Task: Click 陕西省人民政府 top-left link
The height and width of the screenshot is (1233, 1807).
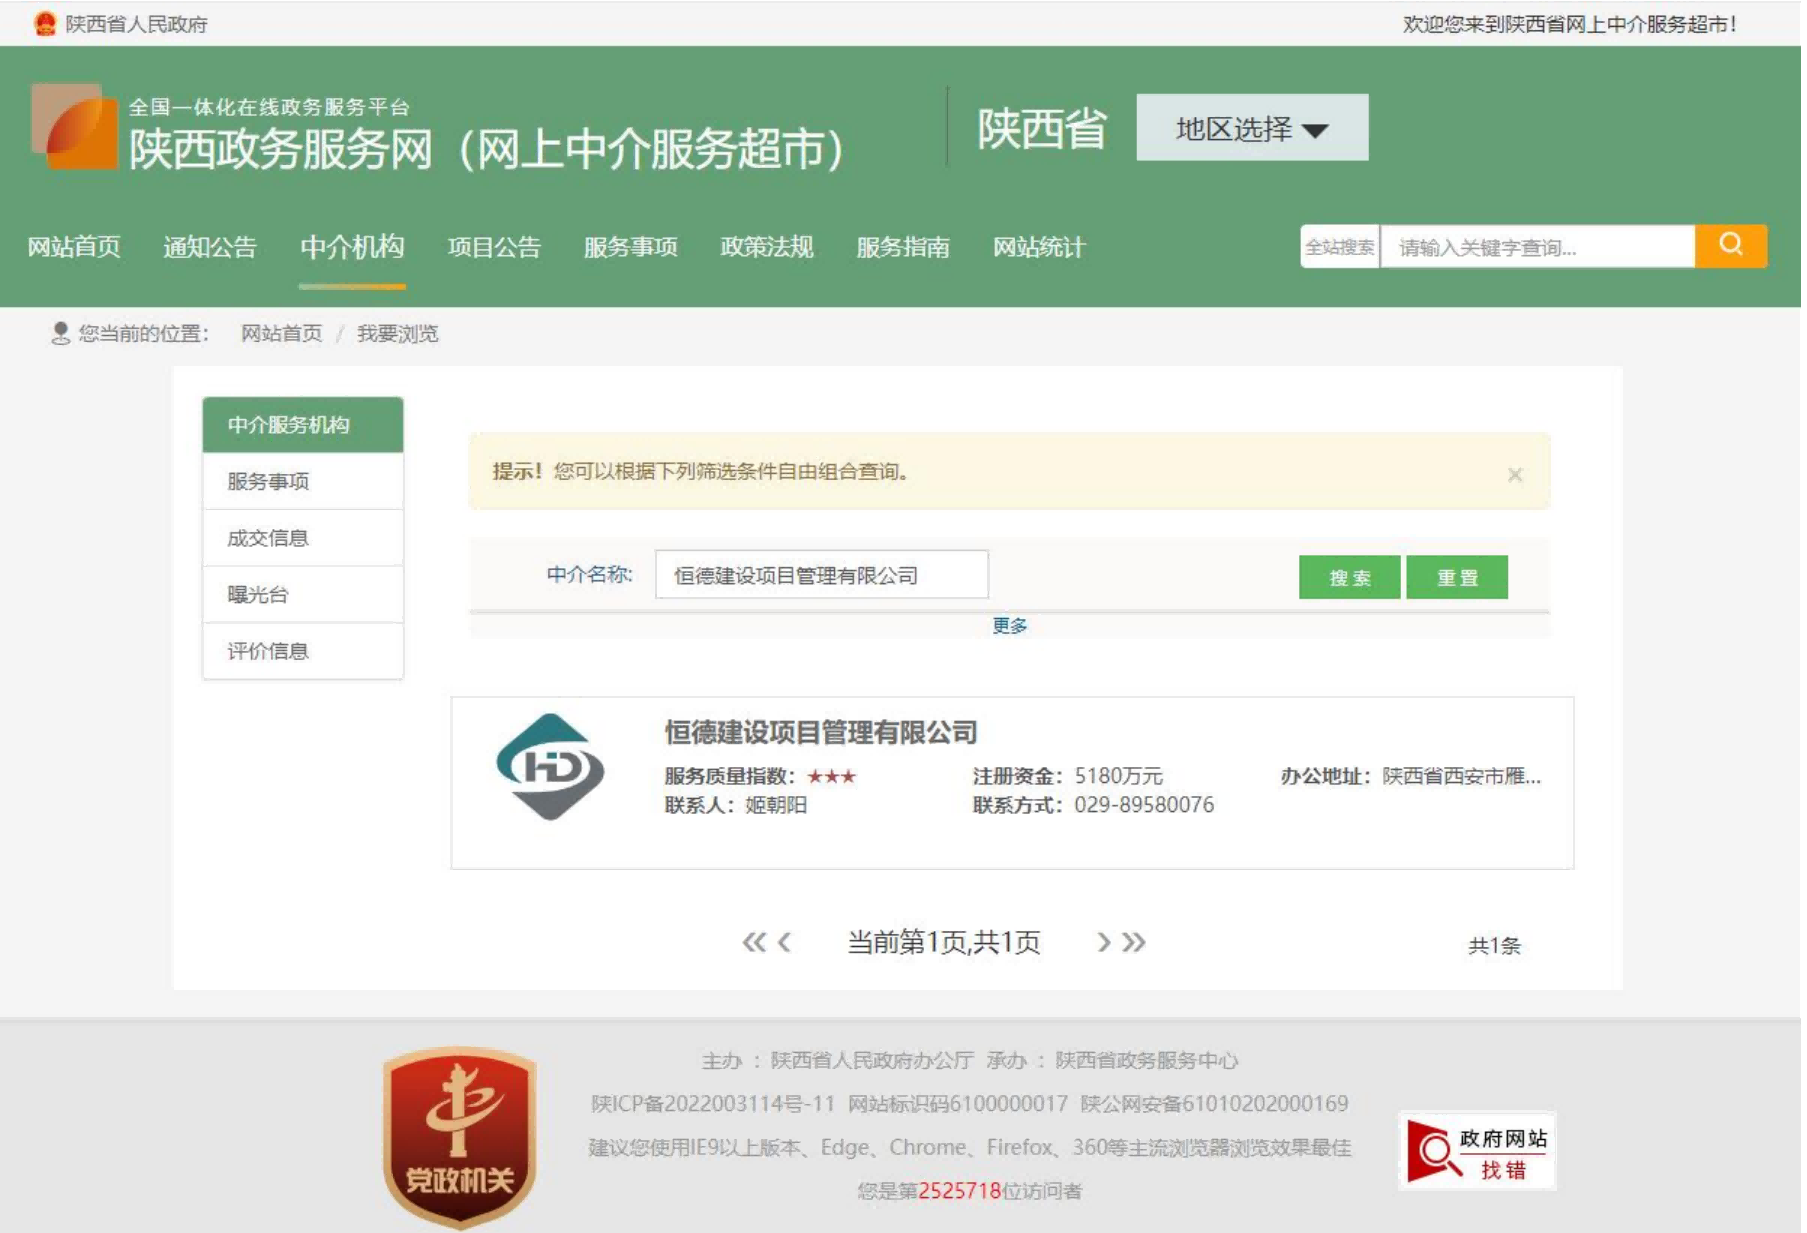Action: (137, 24)
